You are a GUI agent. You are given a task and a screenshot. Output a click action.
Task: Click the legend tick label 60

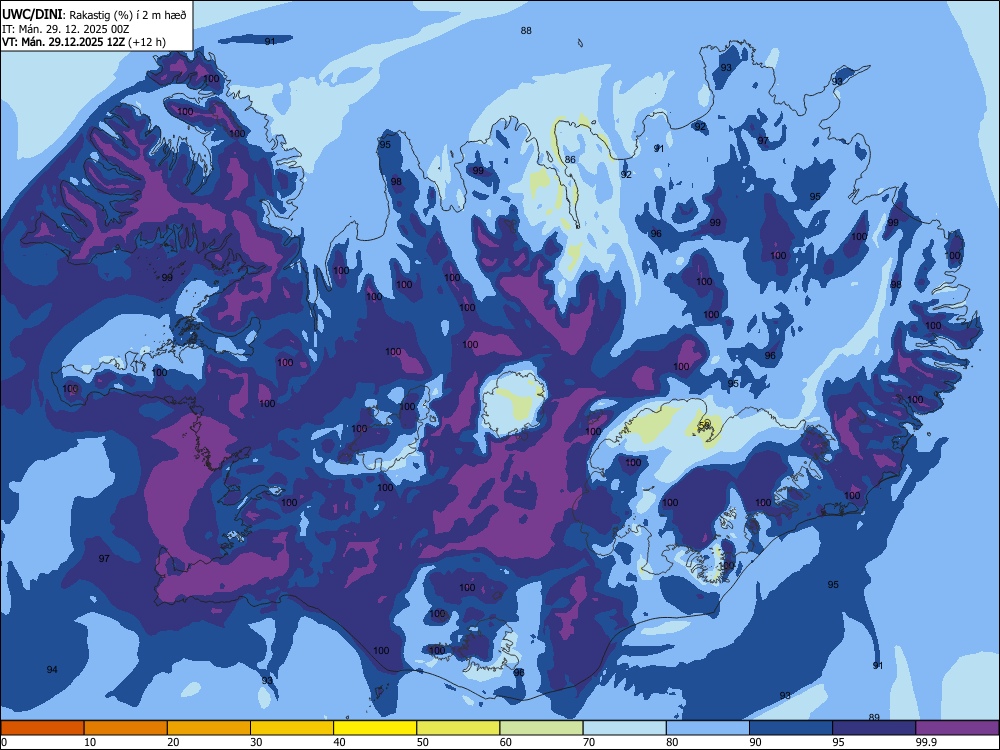(x=506, y=742)
